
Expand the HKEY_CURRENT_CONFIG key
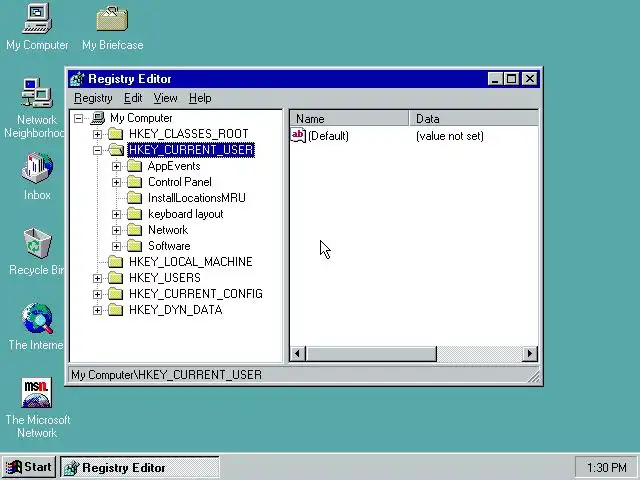point(97,294)
